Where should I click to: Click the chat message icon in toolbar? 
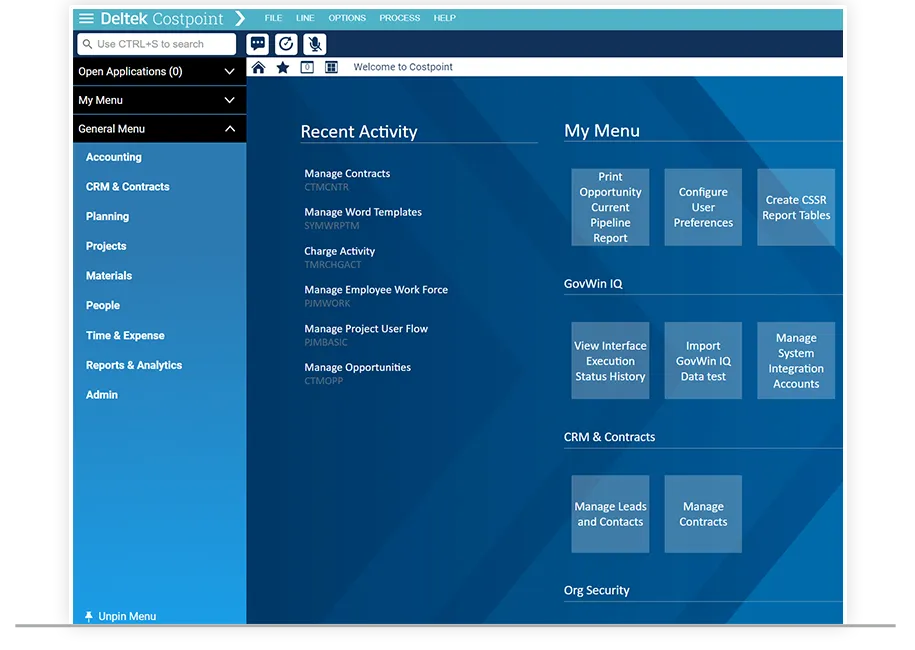coord(257,44)
